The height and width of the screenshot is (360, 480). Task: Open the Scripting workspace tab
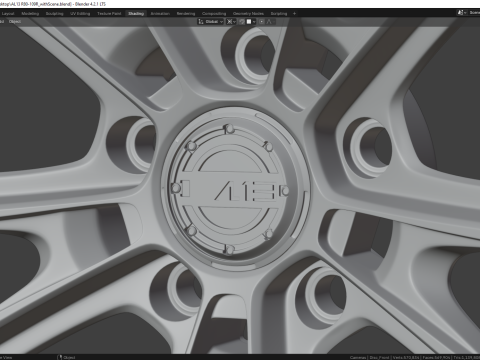279,14
